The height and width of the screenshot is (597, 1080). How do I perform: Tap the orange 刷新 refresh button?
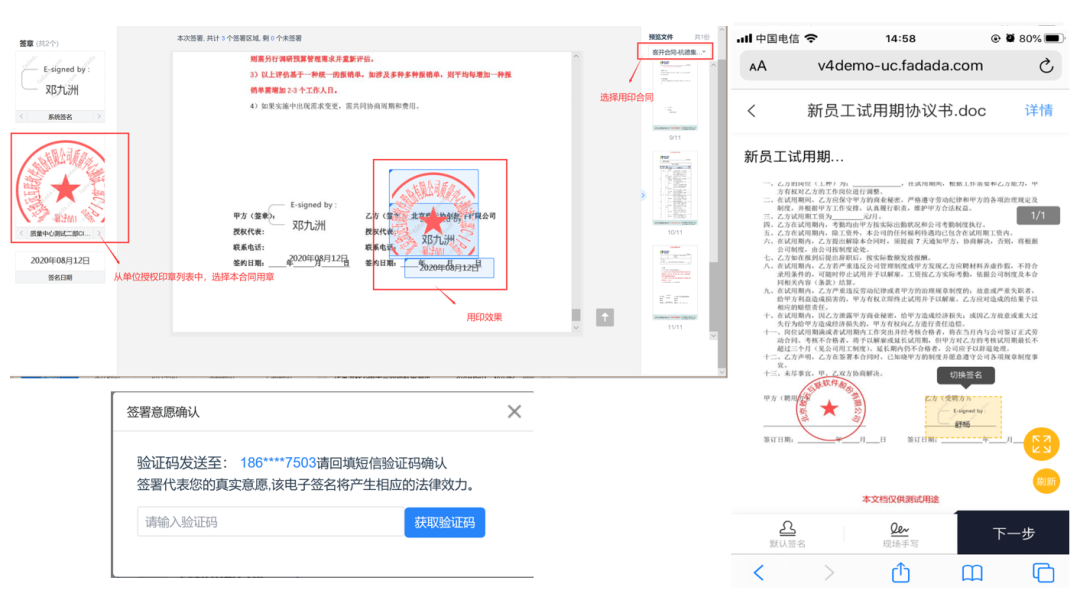pyautogui.click(x=1046, y=481)
